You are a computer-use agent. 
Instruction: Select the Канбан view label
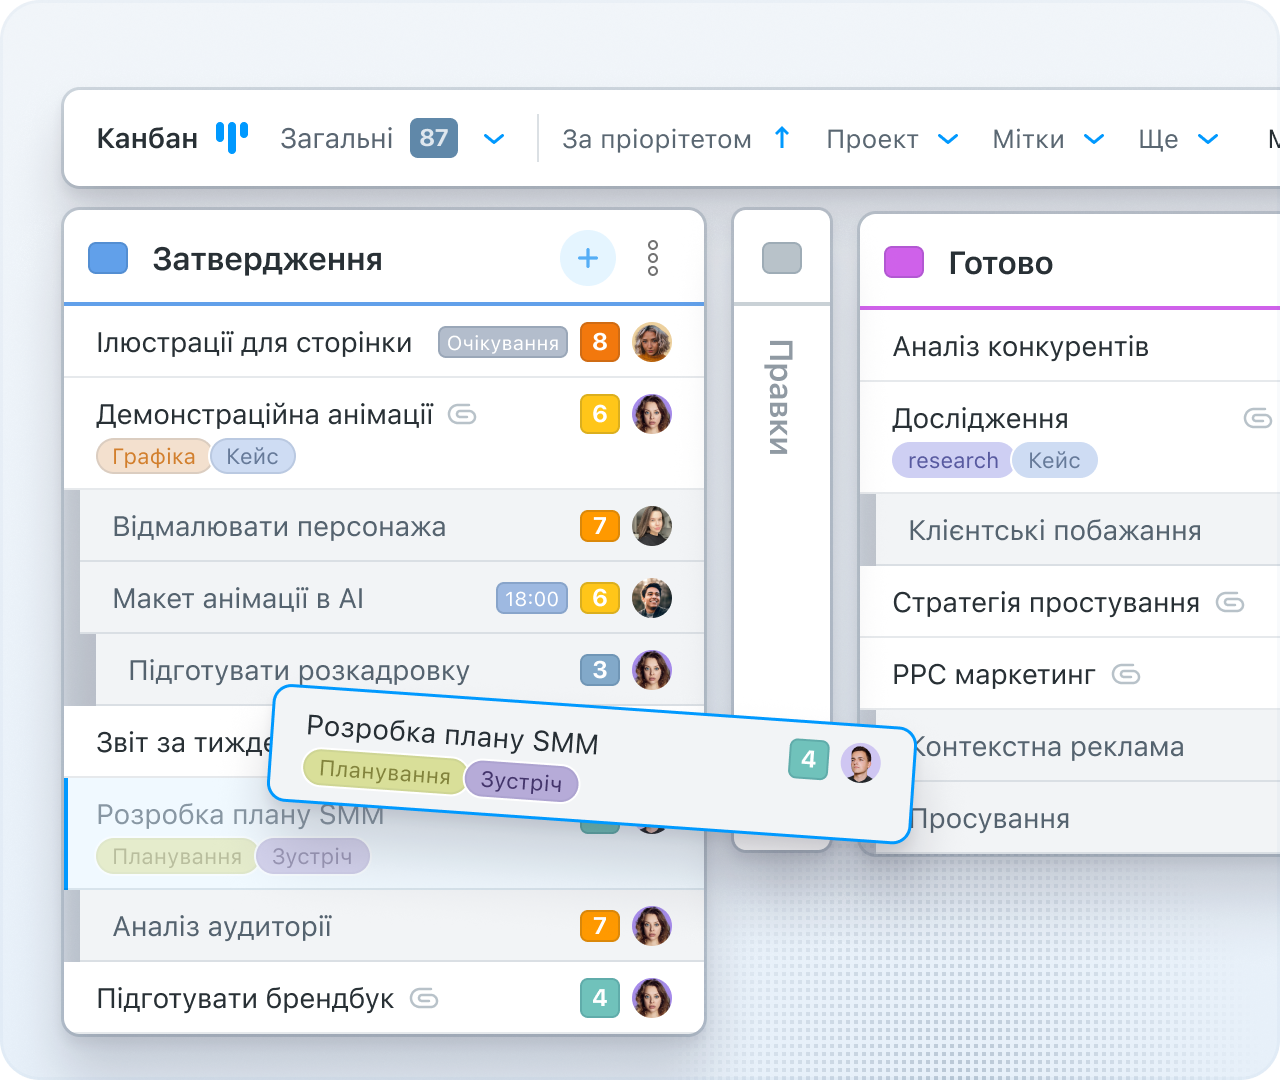click(146, 138)
